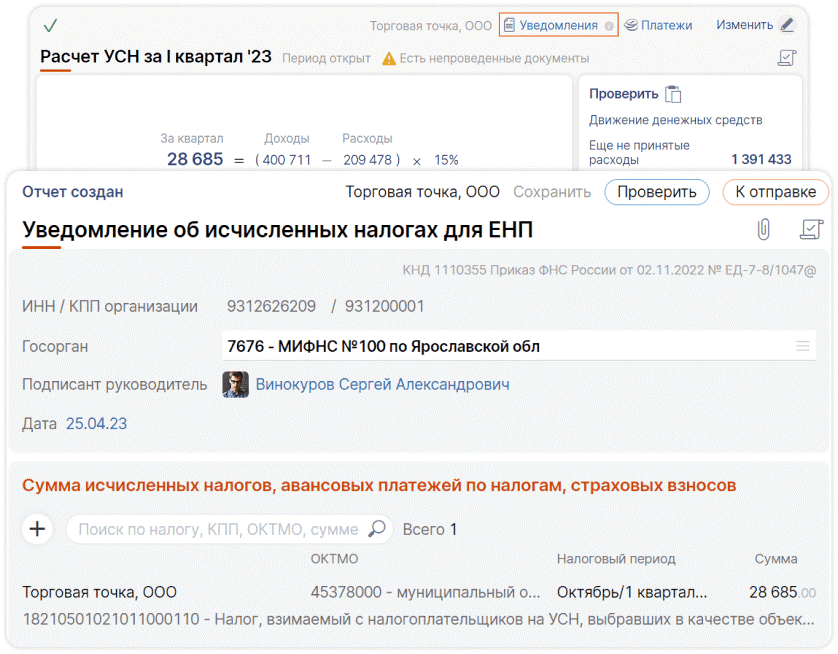
Task: Open the unposted documents warning
Action: pyautogui.click(x=484, y=58)
